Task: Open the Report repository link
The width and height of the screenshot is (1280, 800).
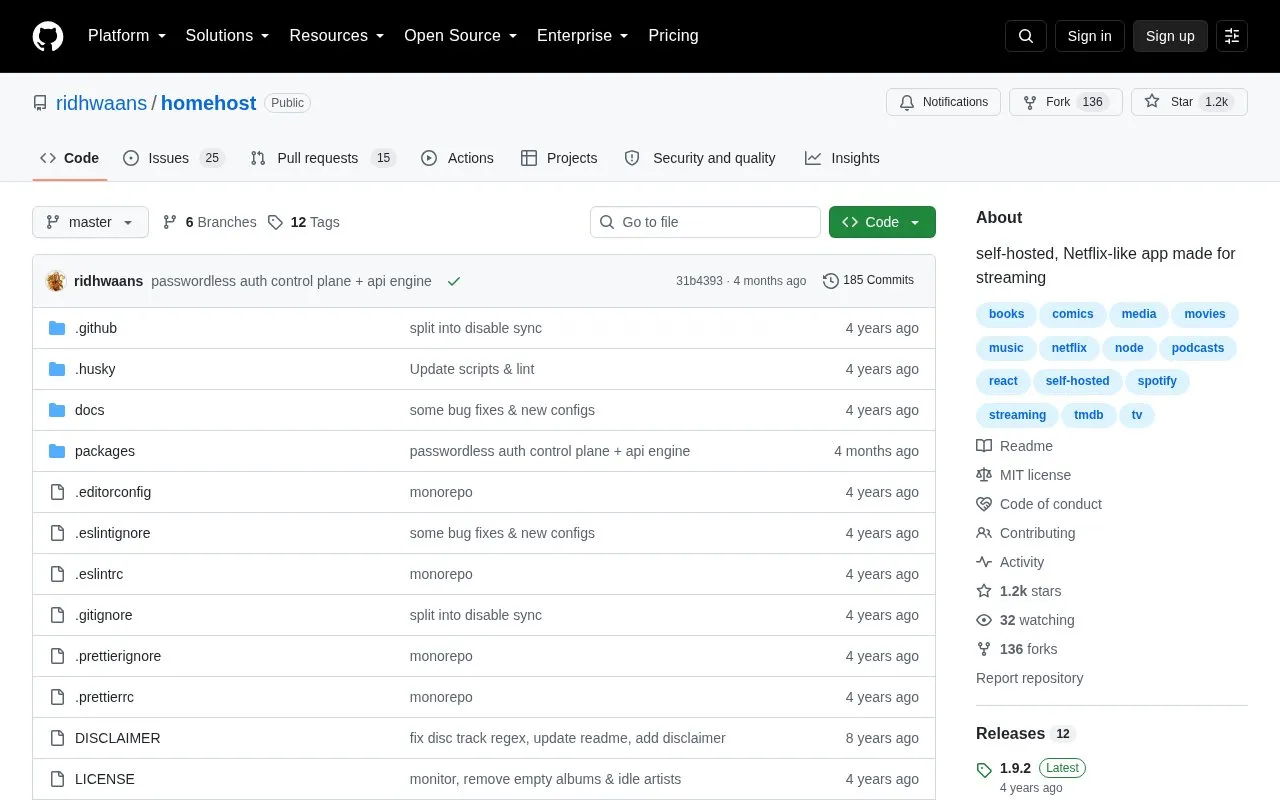Action: coord(1029,678)
